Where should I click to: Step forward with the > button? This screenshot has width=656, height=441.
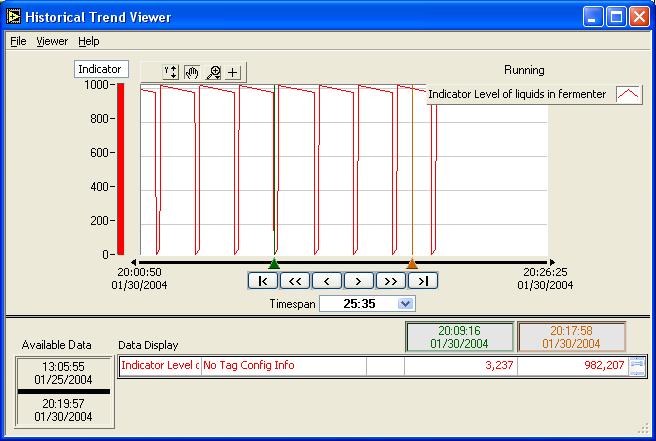pos(358,281)
